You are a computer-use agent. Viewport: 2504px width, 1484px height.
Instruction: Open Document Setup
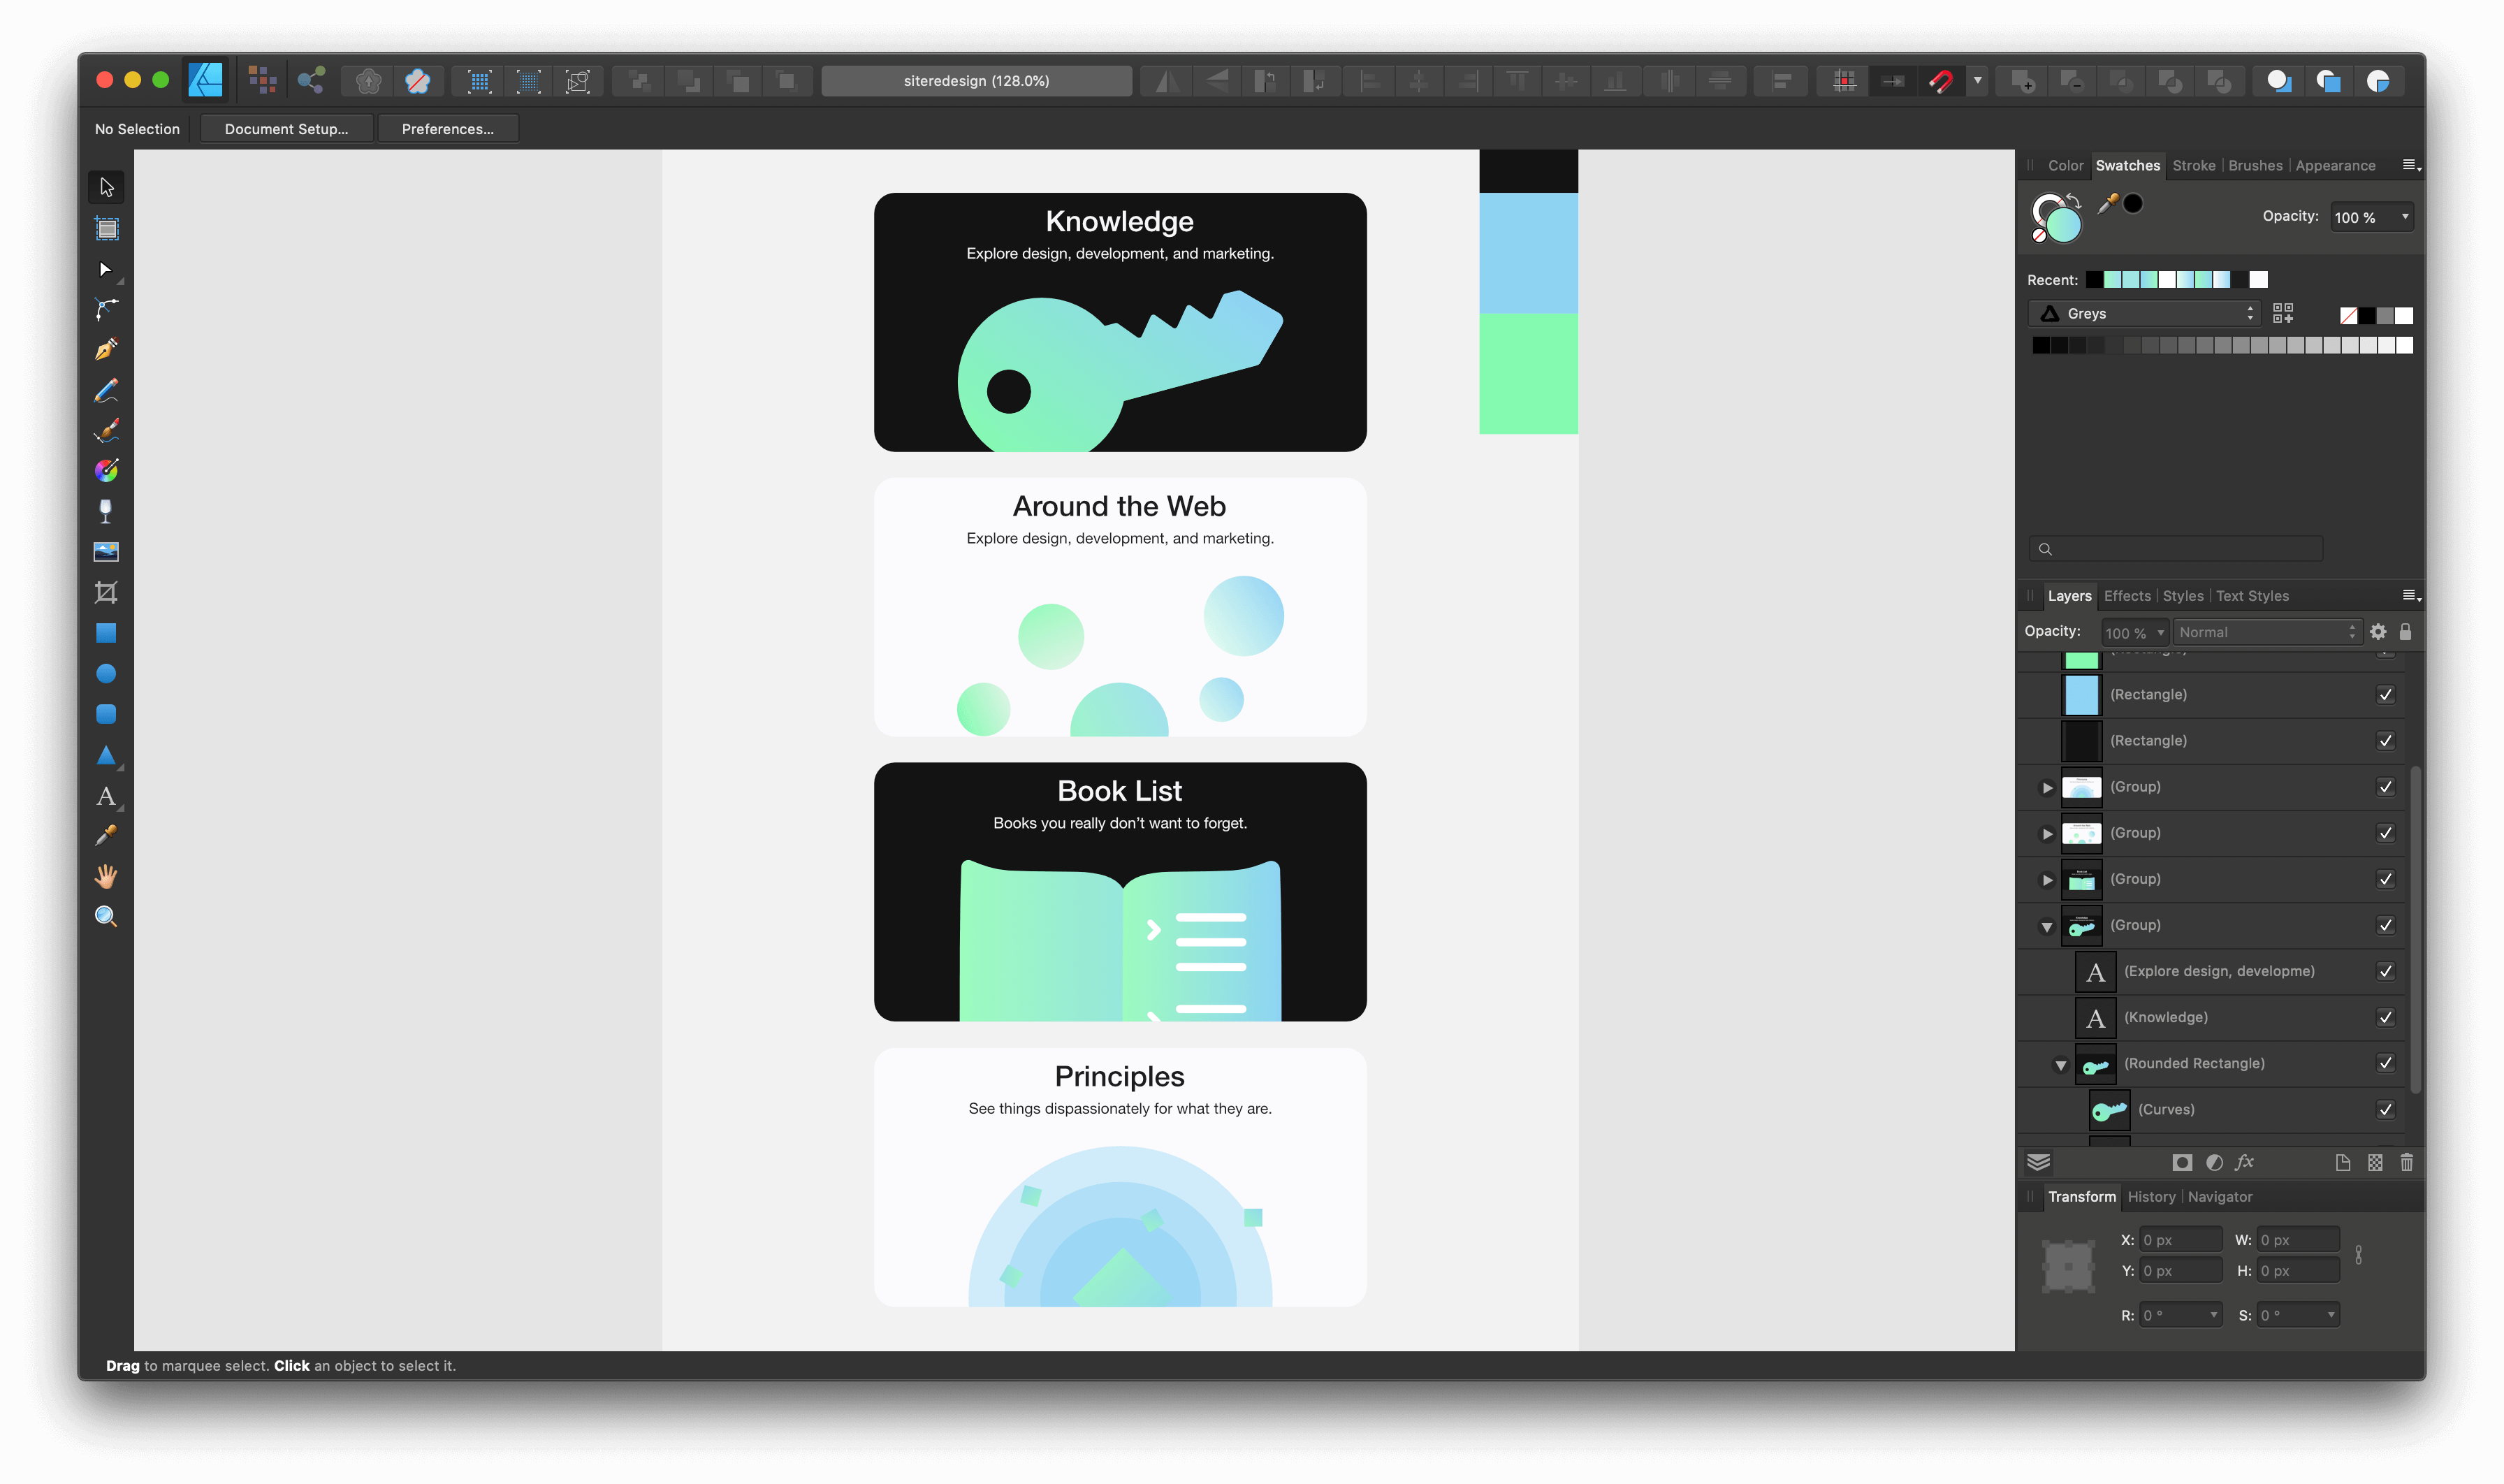(286, 128)
